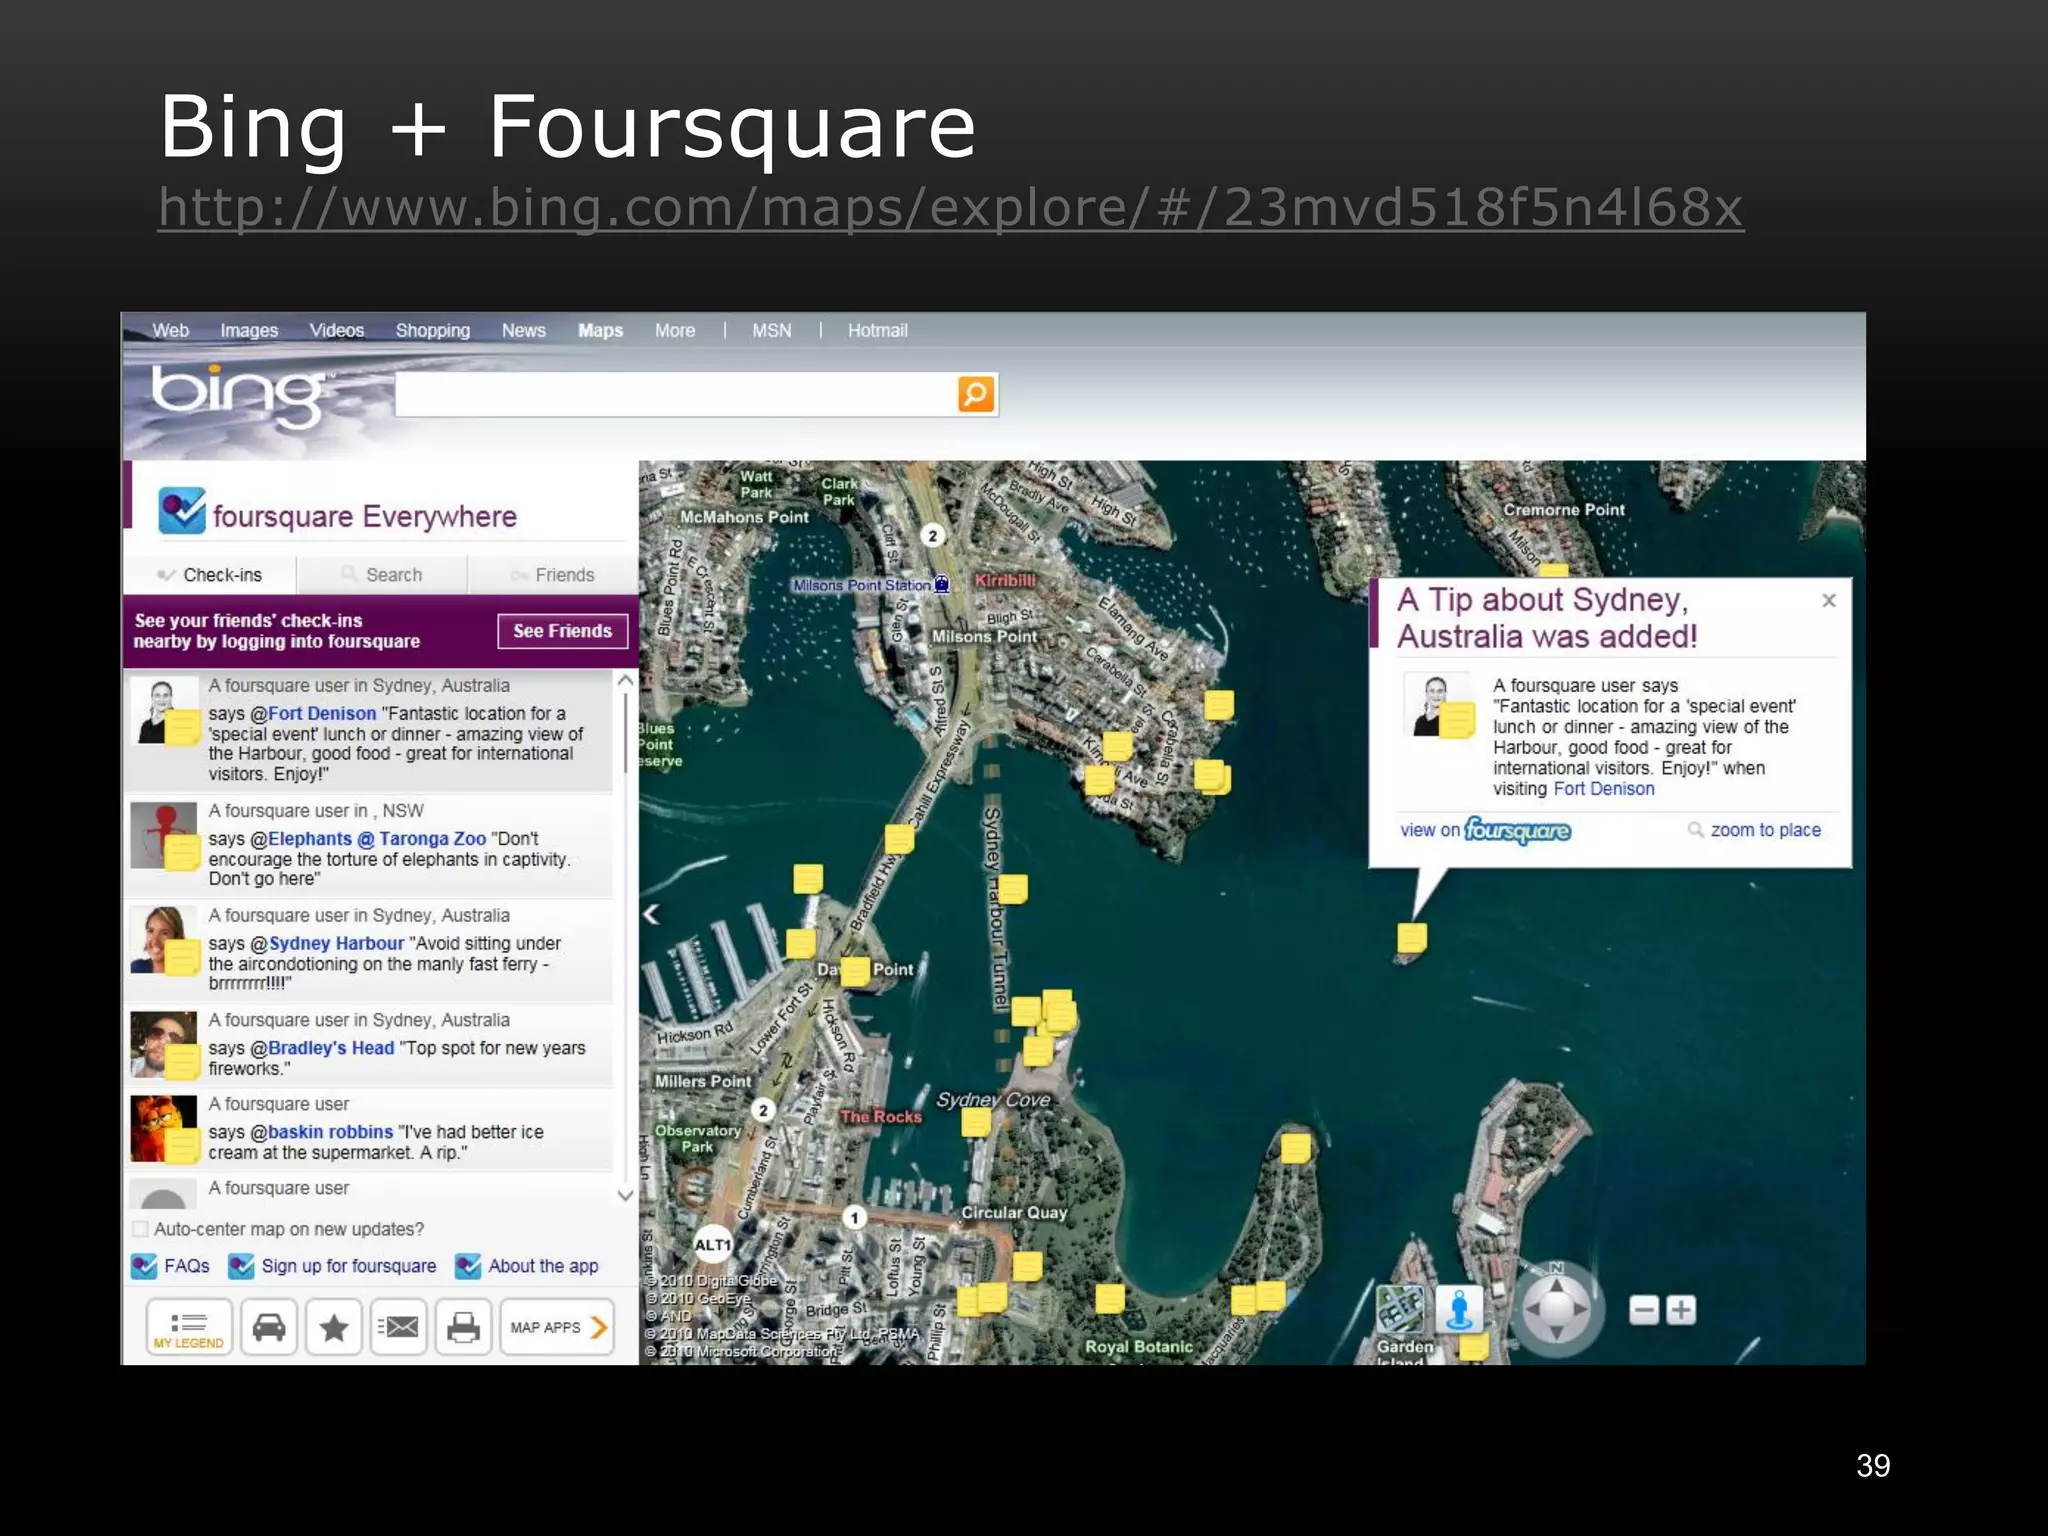This screenshot has width=2048, height=1536.
Task: Expand the MAP APPS button
Action: tap(557, 1328)
